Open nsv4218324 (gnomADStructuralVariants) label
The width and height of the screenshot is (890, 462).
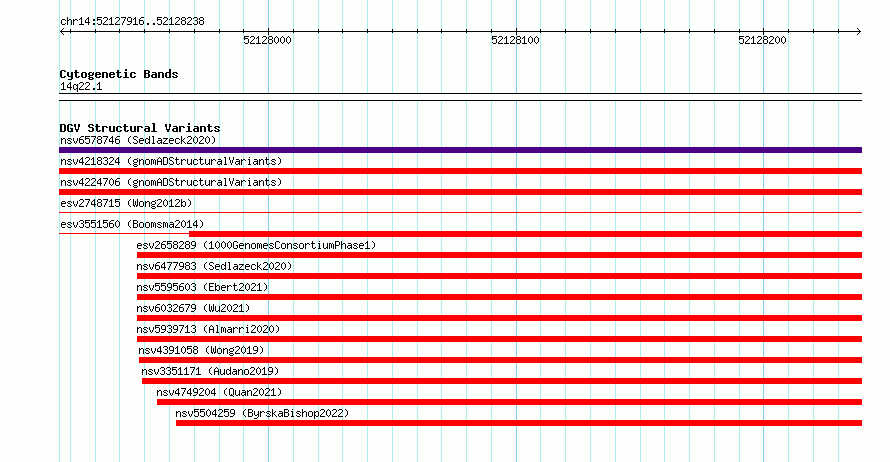[171, 161]
